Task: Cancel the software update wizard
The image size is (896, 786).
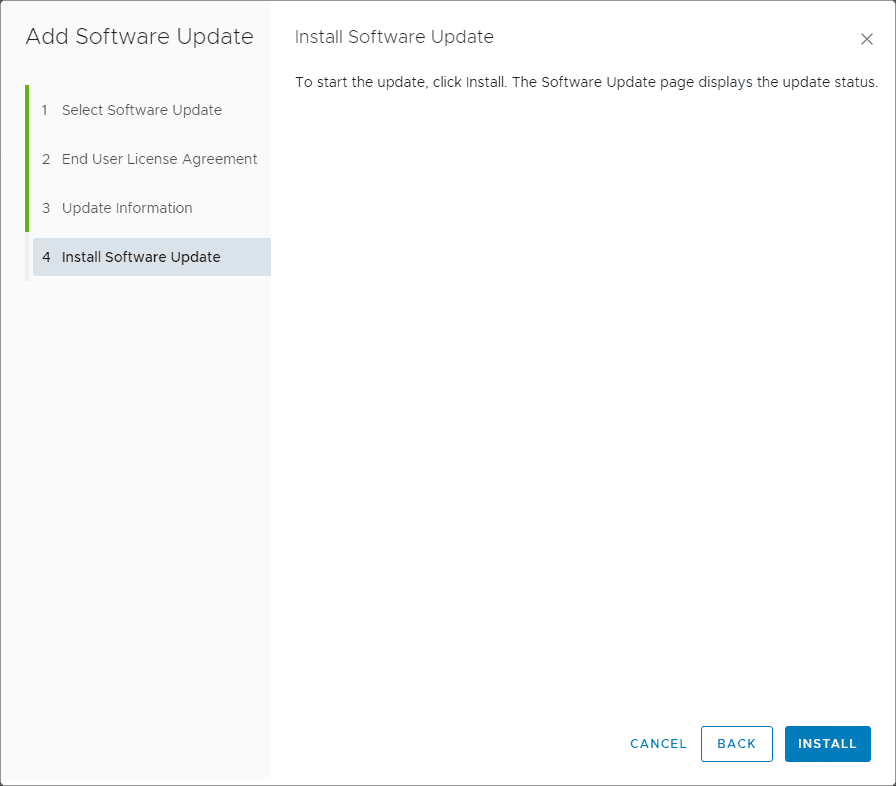Action: (658, 744)
